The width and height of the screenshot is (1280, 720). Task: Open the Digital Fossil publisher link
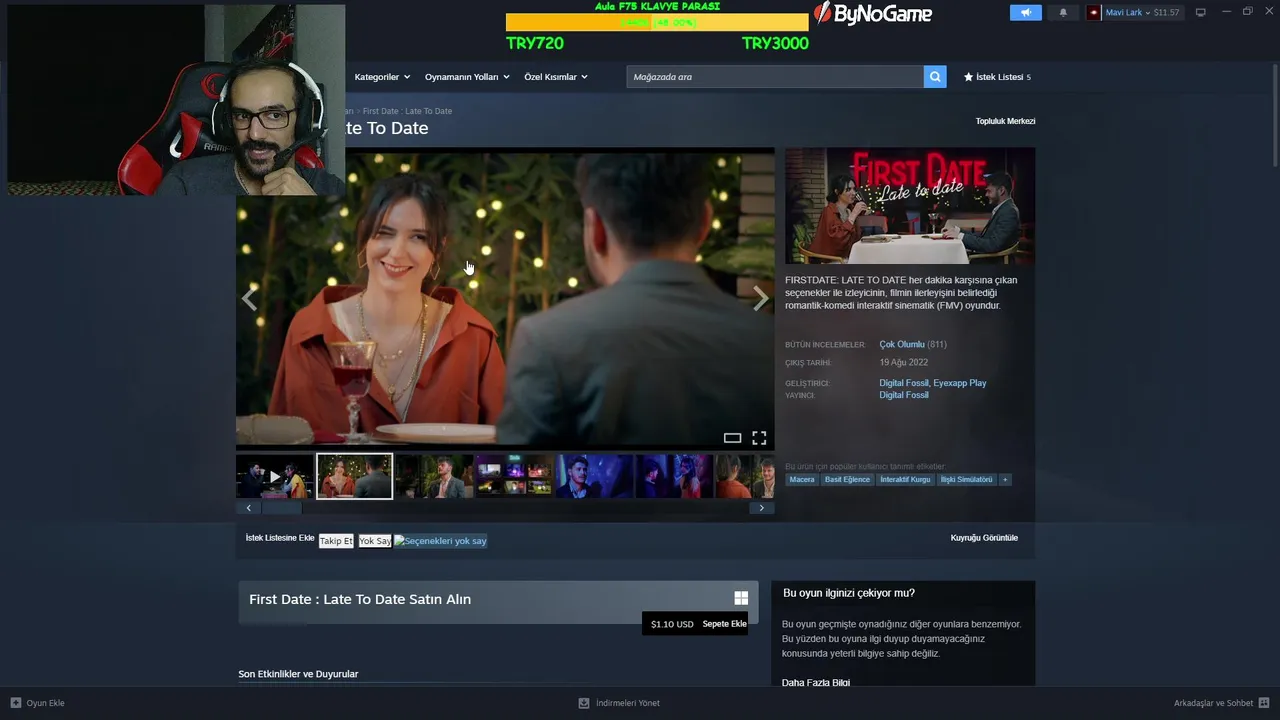[x=904, y=395]
